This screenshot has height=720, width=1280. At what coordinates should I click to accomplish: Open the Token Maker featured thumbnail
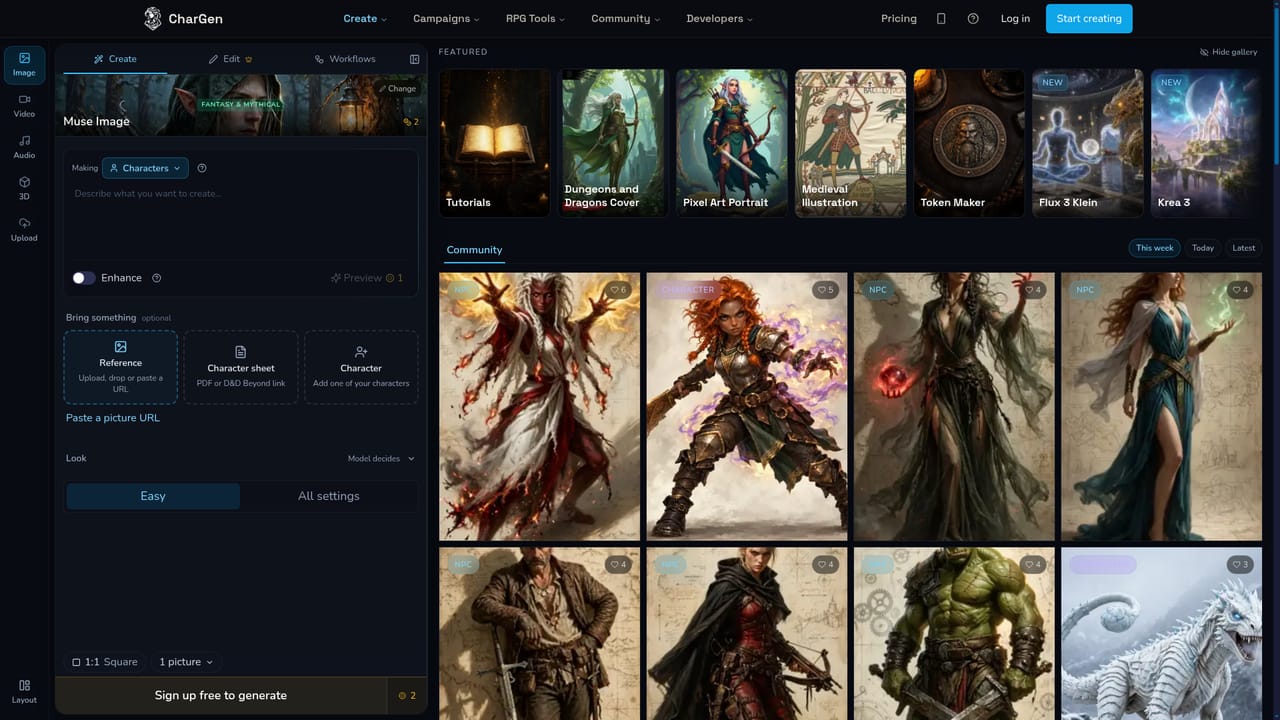click(970, 143)
